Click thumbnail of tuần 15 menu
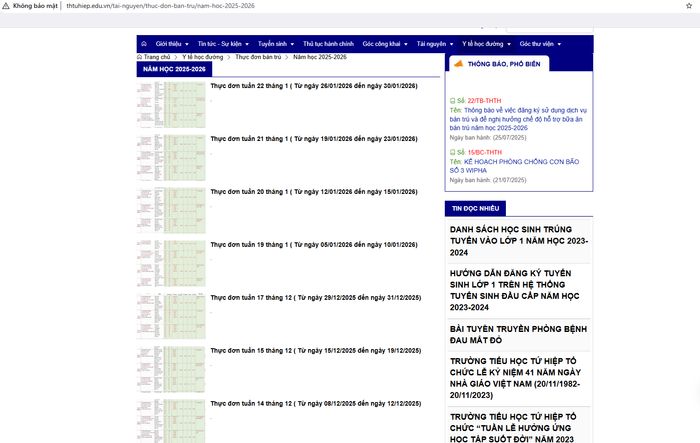The height and width of the screenshot is (443, 700). 171,369
